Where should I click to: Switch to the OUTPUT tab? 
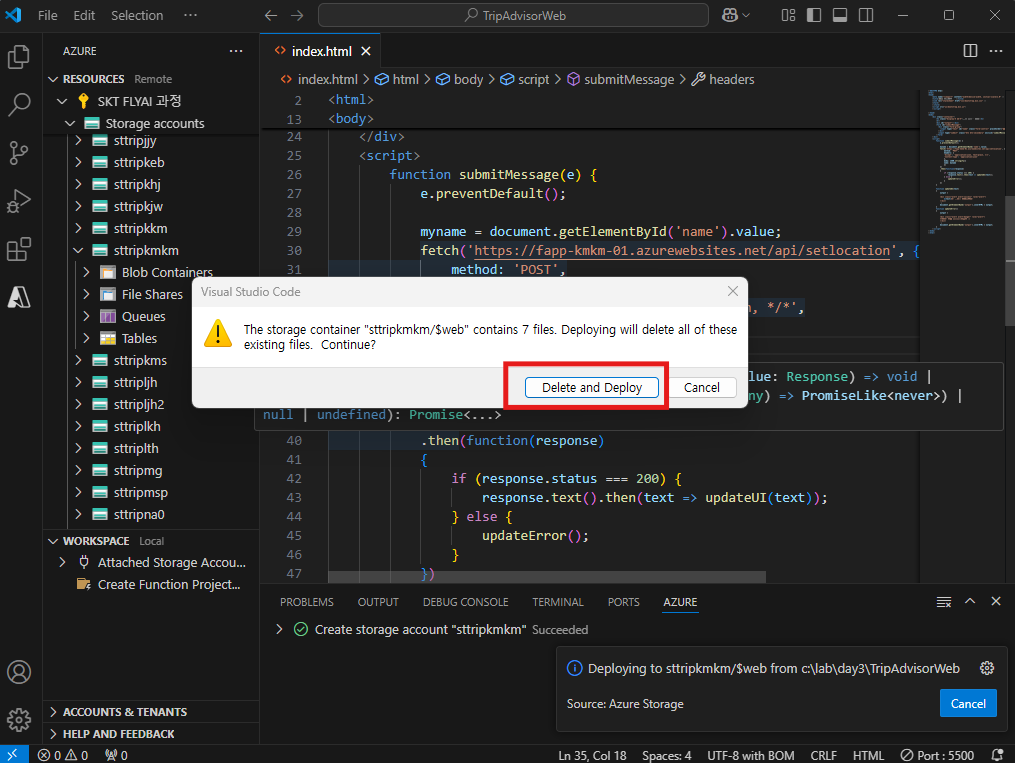(378, 602)
